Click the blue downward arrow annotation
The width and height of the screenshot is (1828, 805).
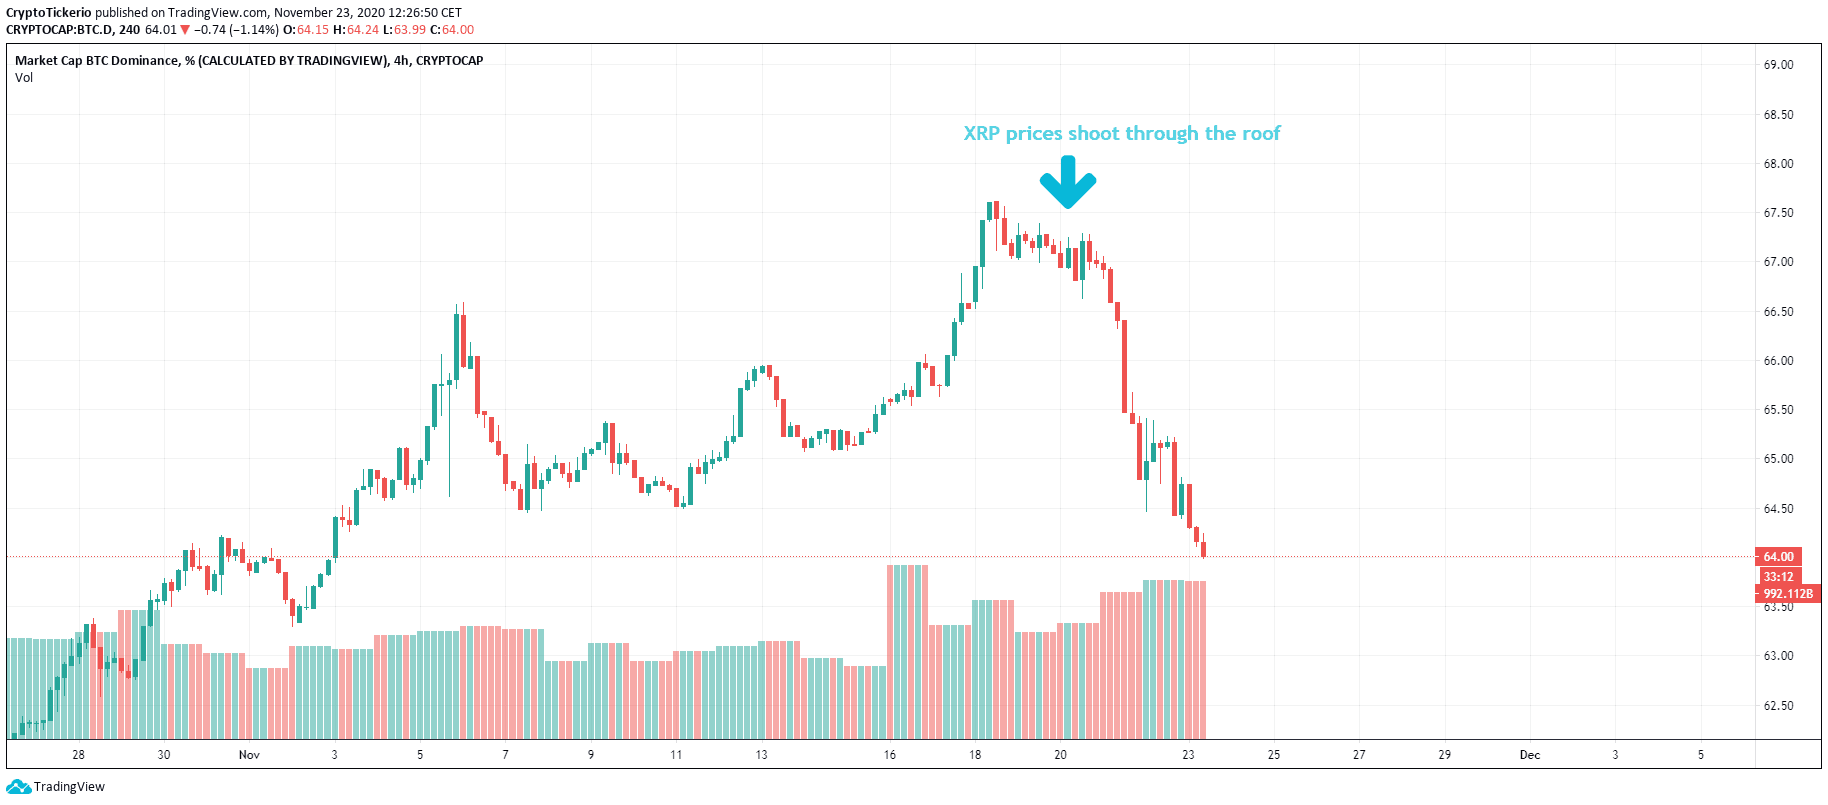[1067, 182]
